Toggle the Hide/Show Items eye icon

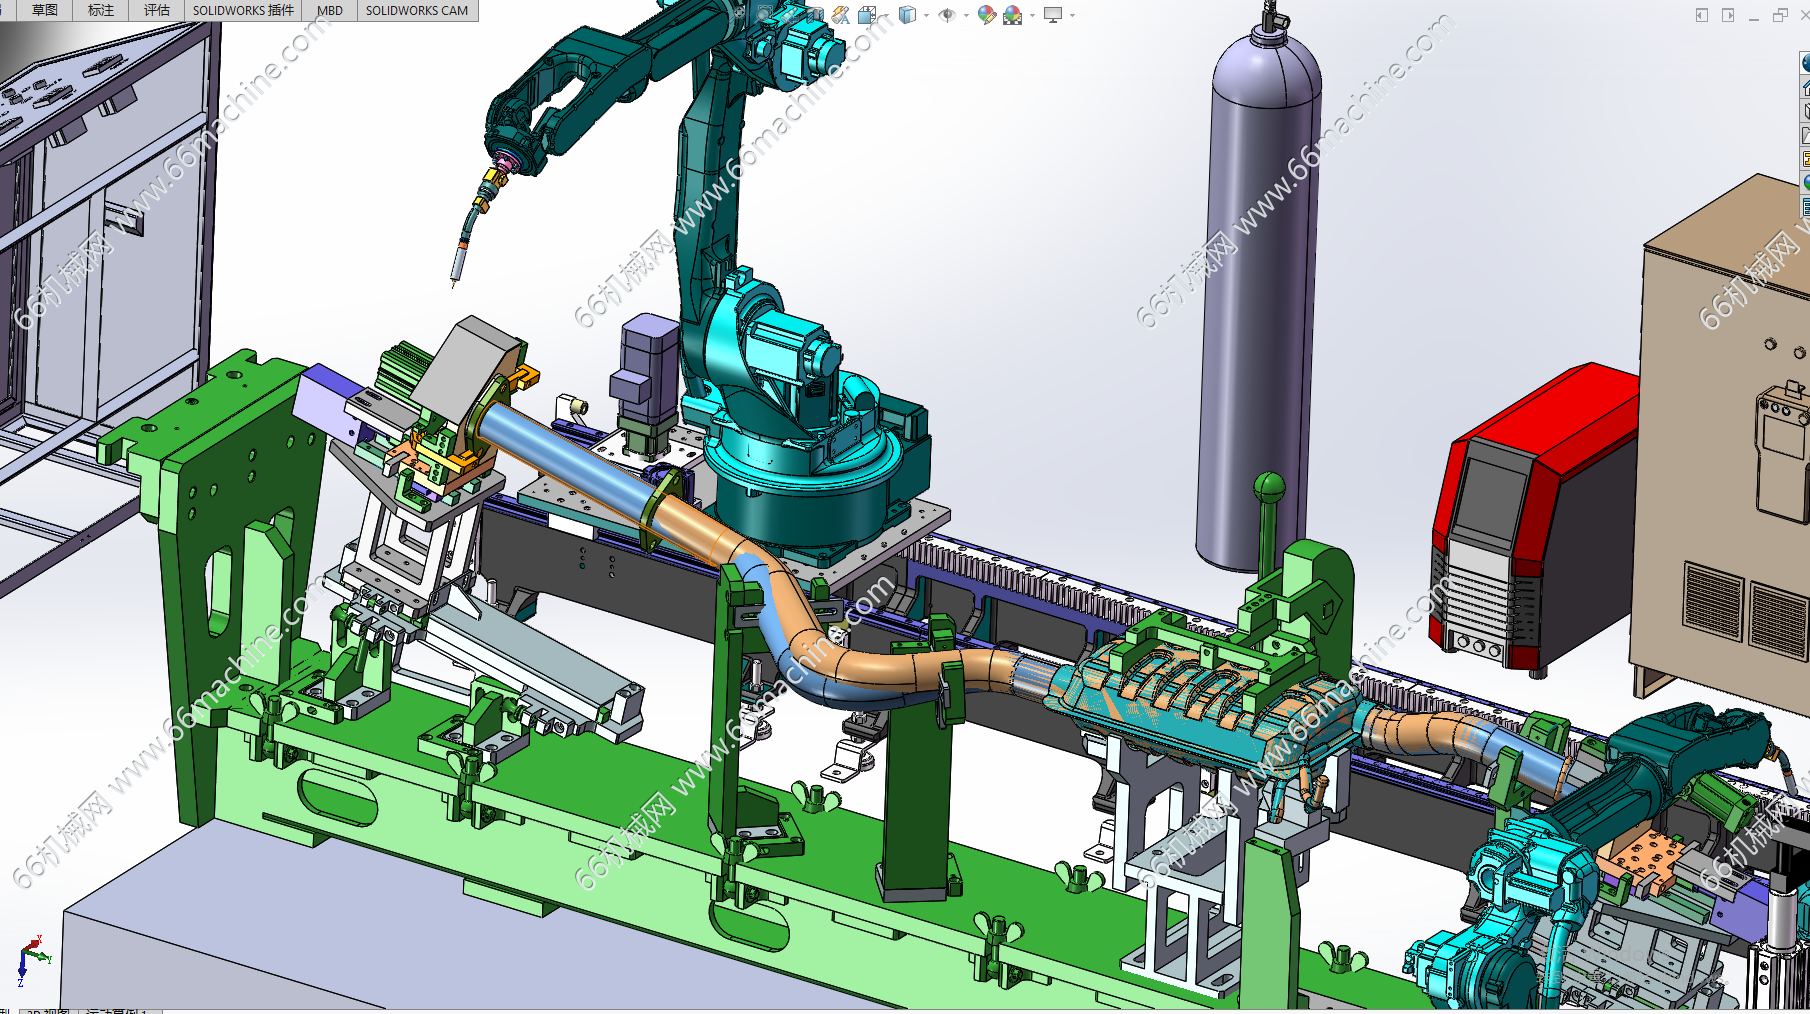point(946,14)
